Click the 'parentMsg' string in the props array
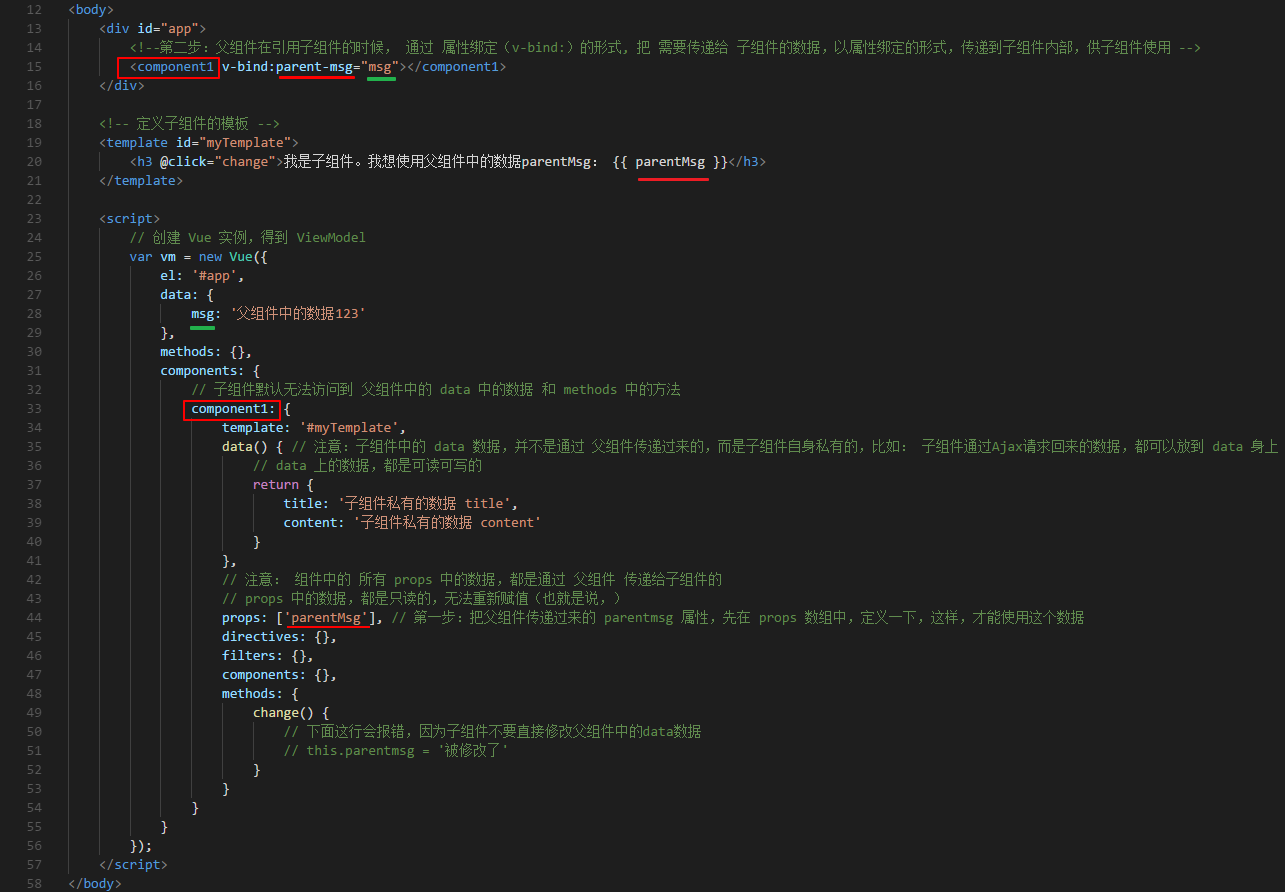1285x892 pixels. (x=329, y=618)
